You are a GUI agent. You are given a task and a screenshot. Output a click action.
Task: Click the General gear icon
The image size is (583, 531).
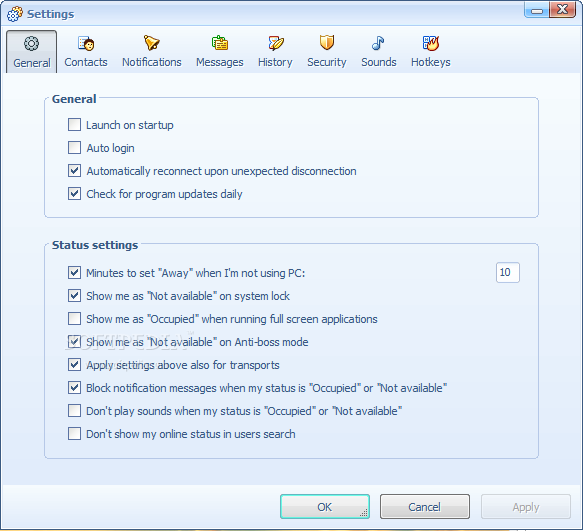coord(31,44)
